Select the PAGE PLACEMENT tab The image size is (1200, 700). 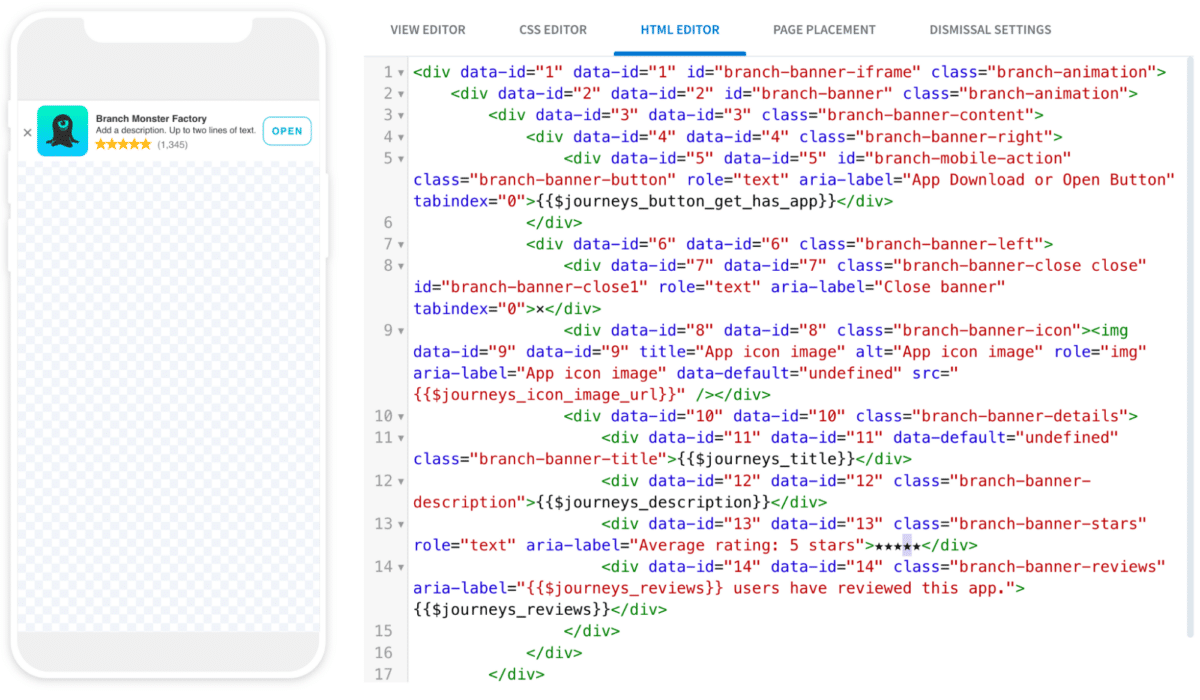coord(824,30)
